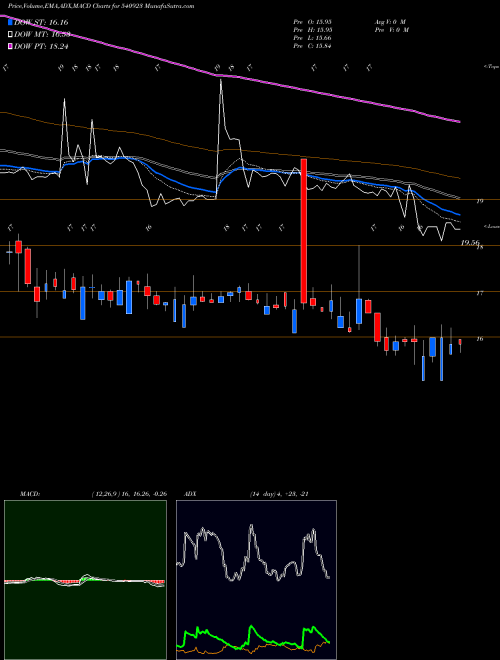This screenshot has height=660, width=500.
Task: Click the 'ADX' panel heading
Action: click(190, 494)
